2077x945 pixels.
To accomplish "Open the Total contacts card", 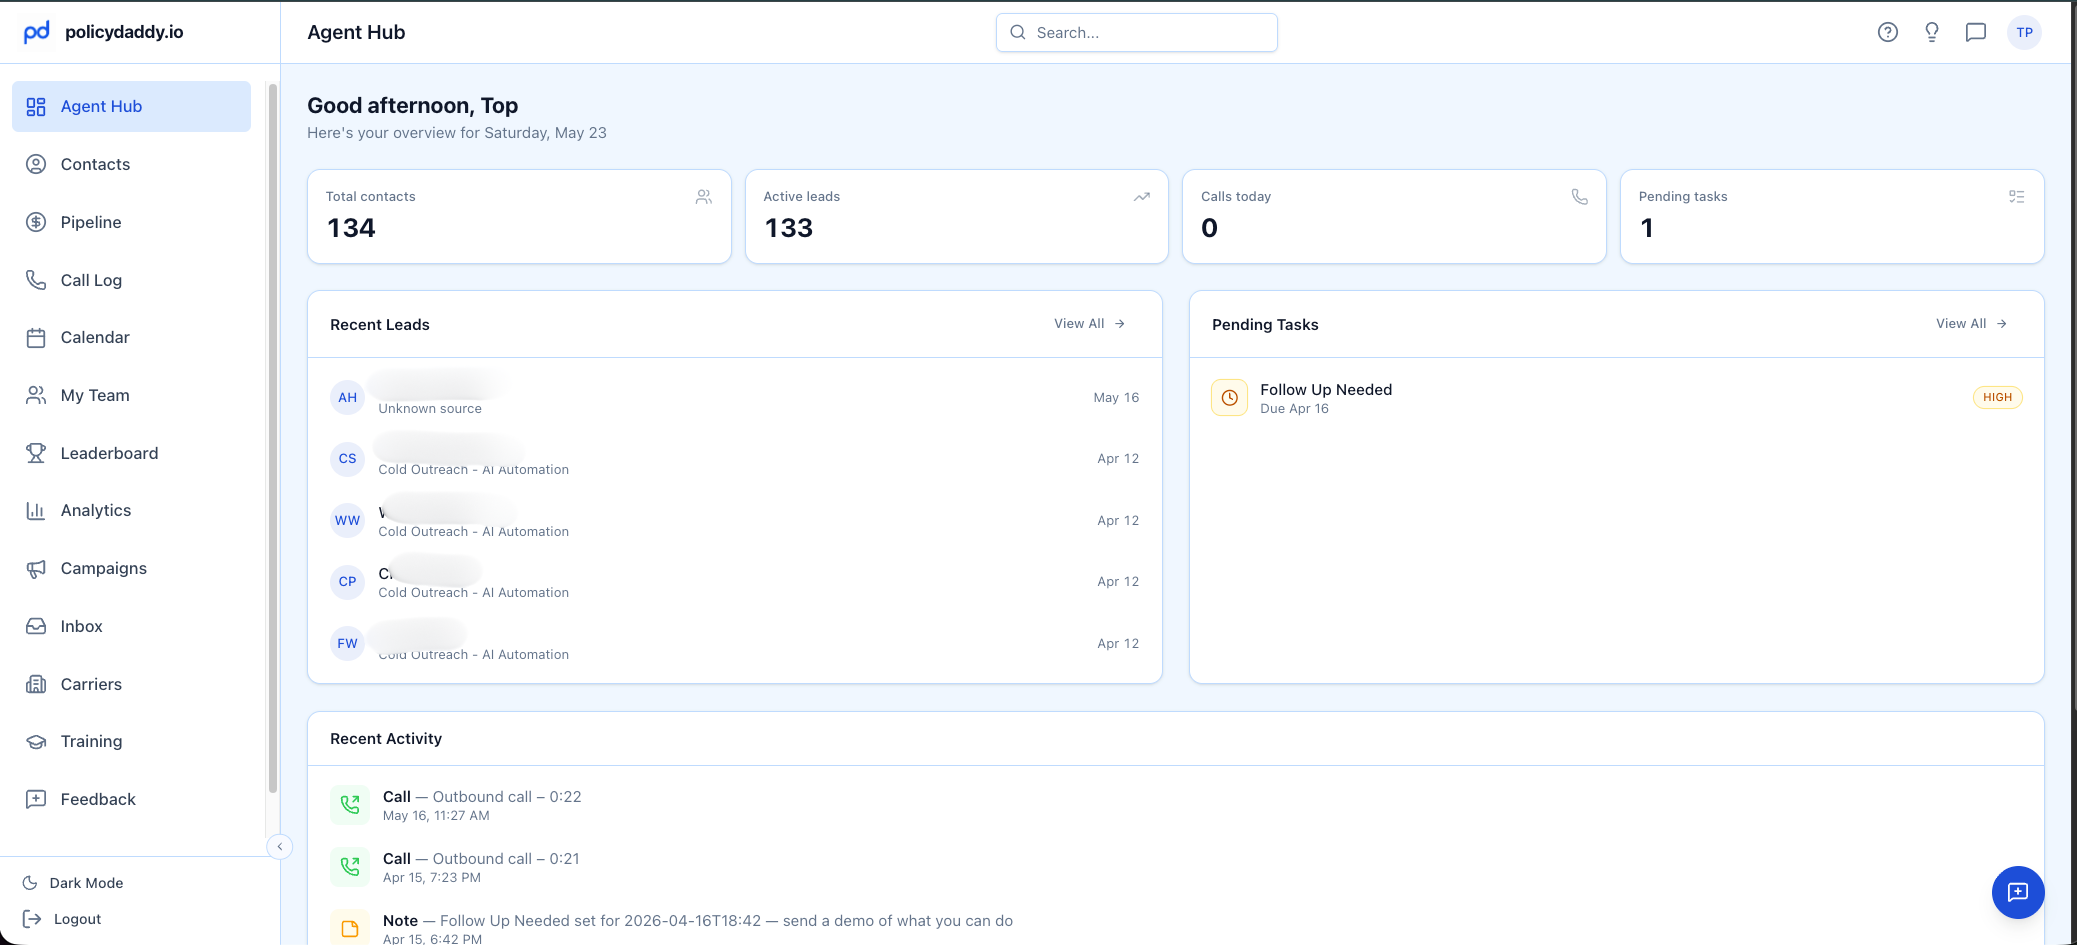I will (519, 216).
